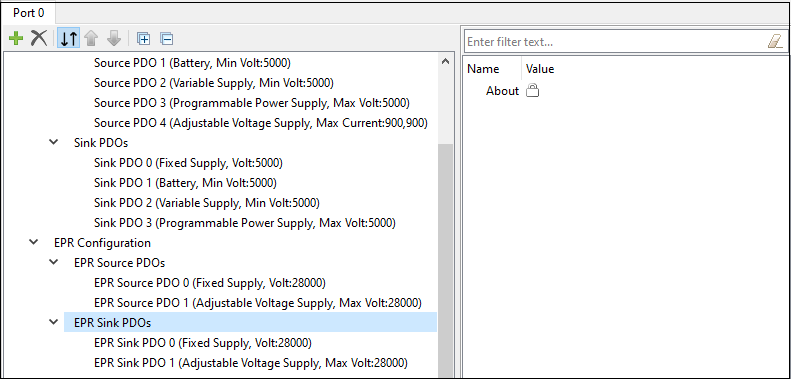Select EPR Source PDO 1 Adjustable Voltage
The image size is (791, 379).
(258, 303)
